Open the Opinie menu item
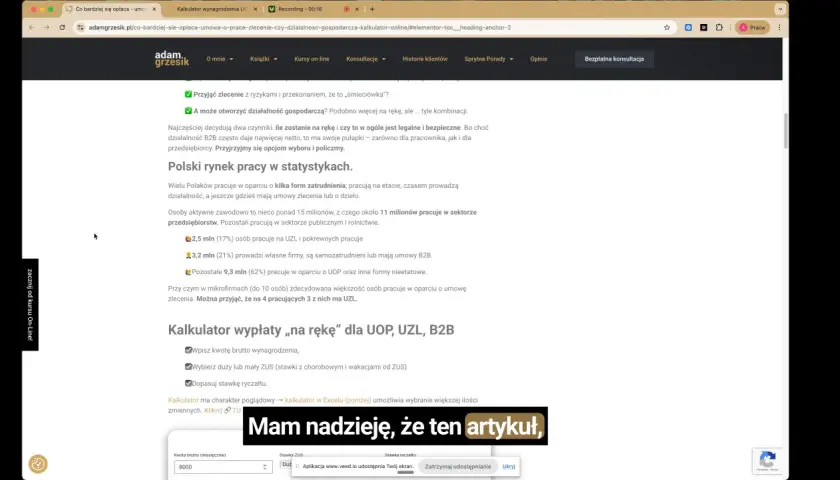This screenshot has width=840, height=480. pos(538,59)
